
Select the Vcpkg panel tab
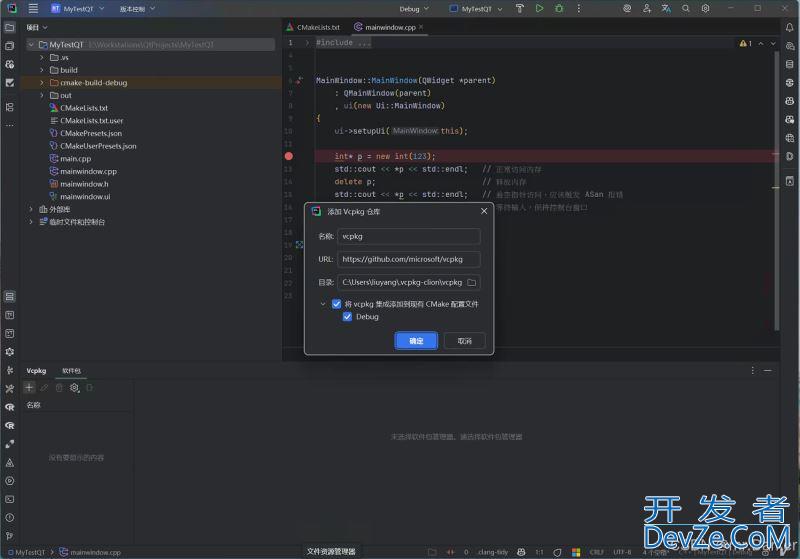pyautogui.click(x=36, y=371)
